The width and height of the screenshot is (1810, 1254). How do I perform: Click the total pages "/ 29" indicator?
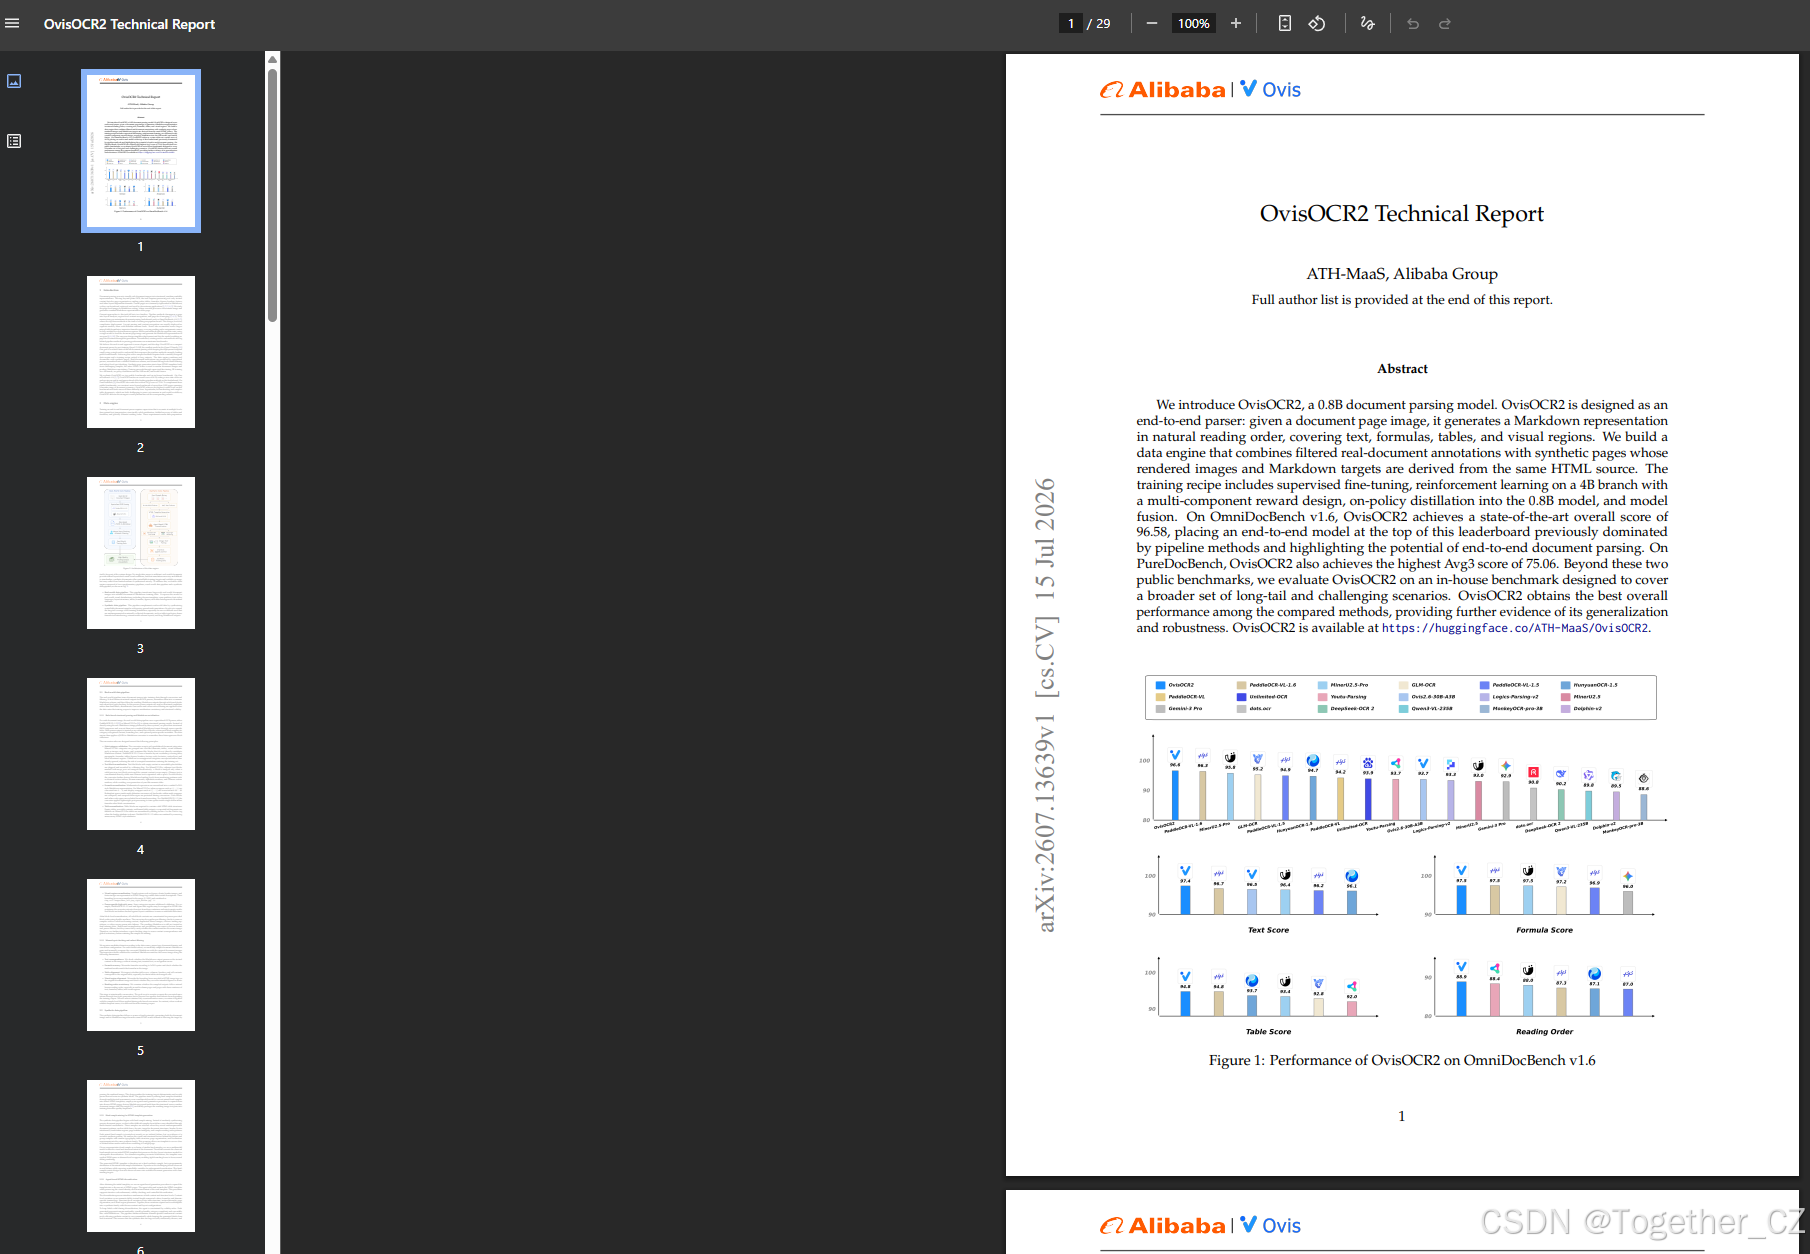1099,23
